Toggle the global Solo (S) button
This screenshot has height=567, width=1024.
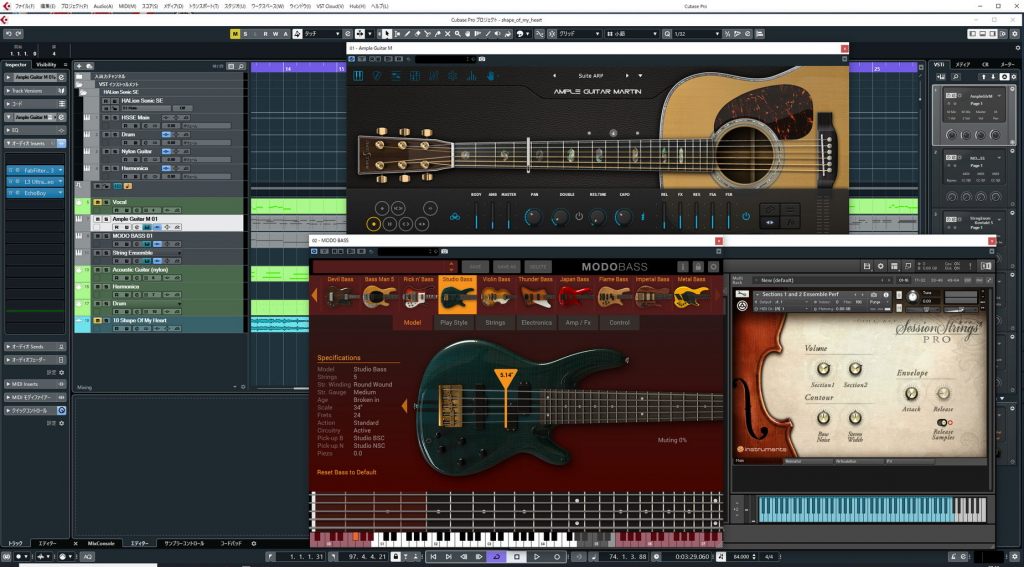246,33
